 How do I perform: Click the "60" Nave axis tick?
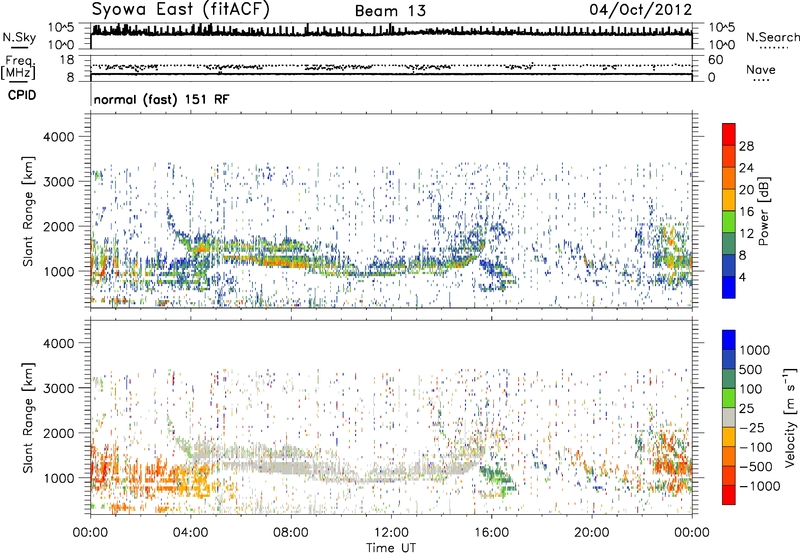click(x=716, y=60)
